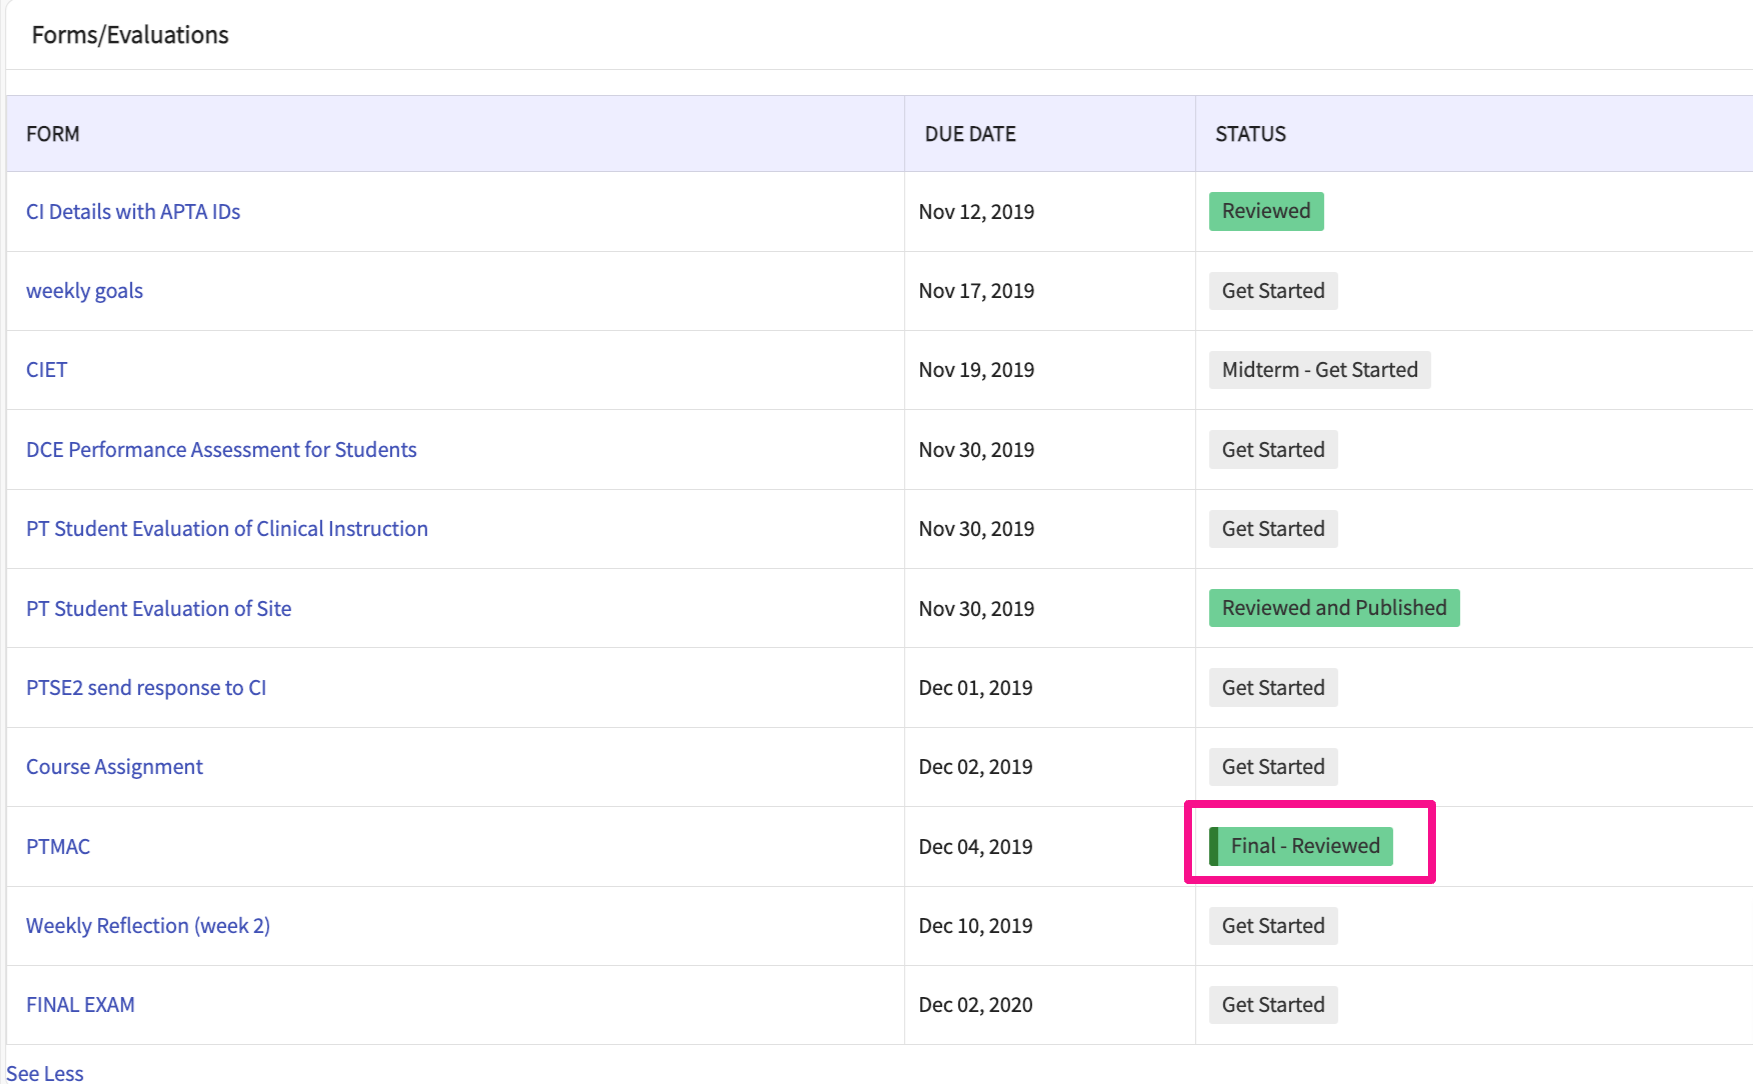Open DCE Performance Assessment for Students
The image size is (1753, 1084).
221,450
